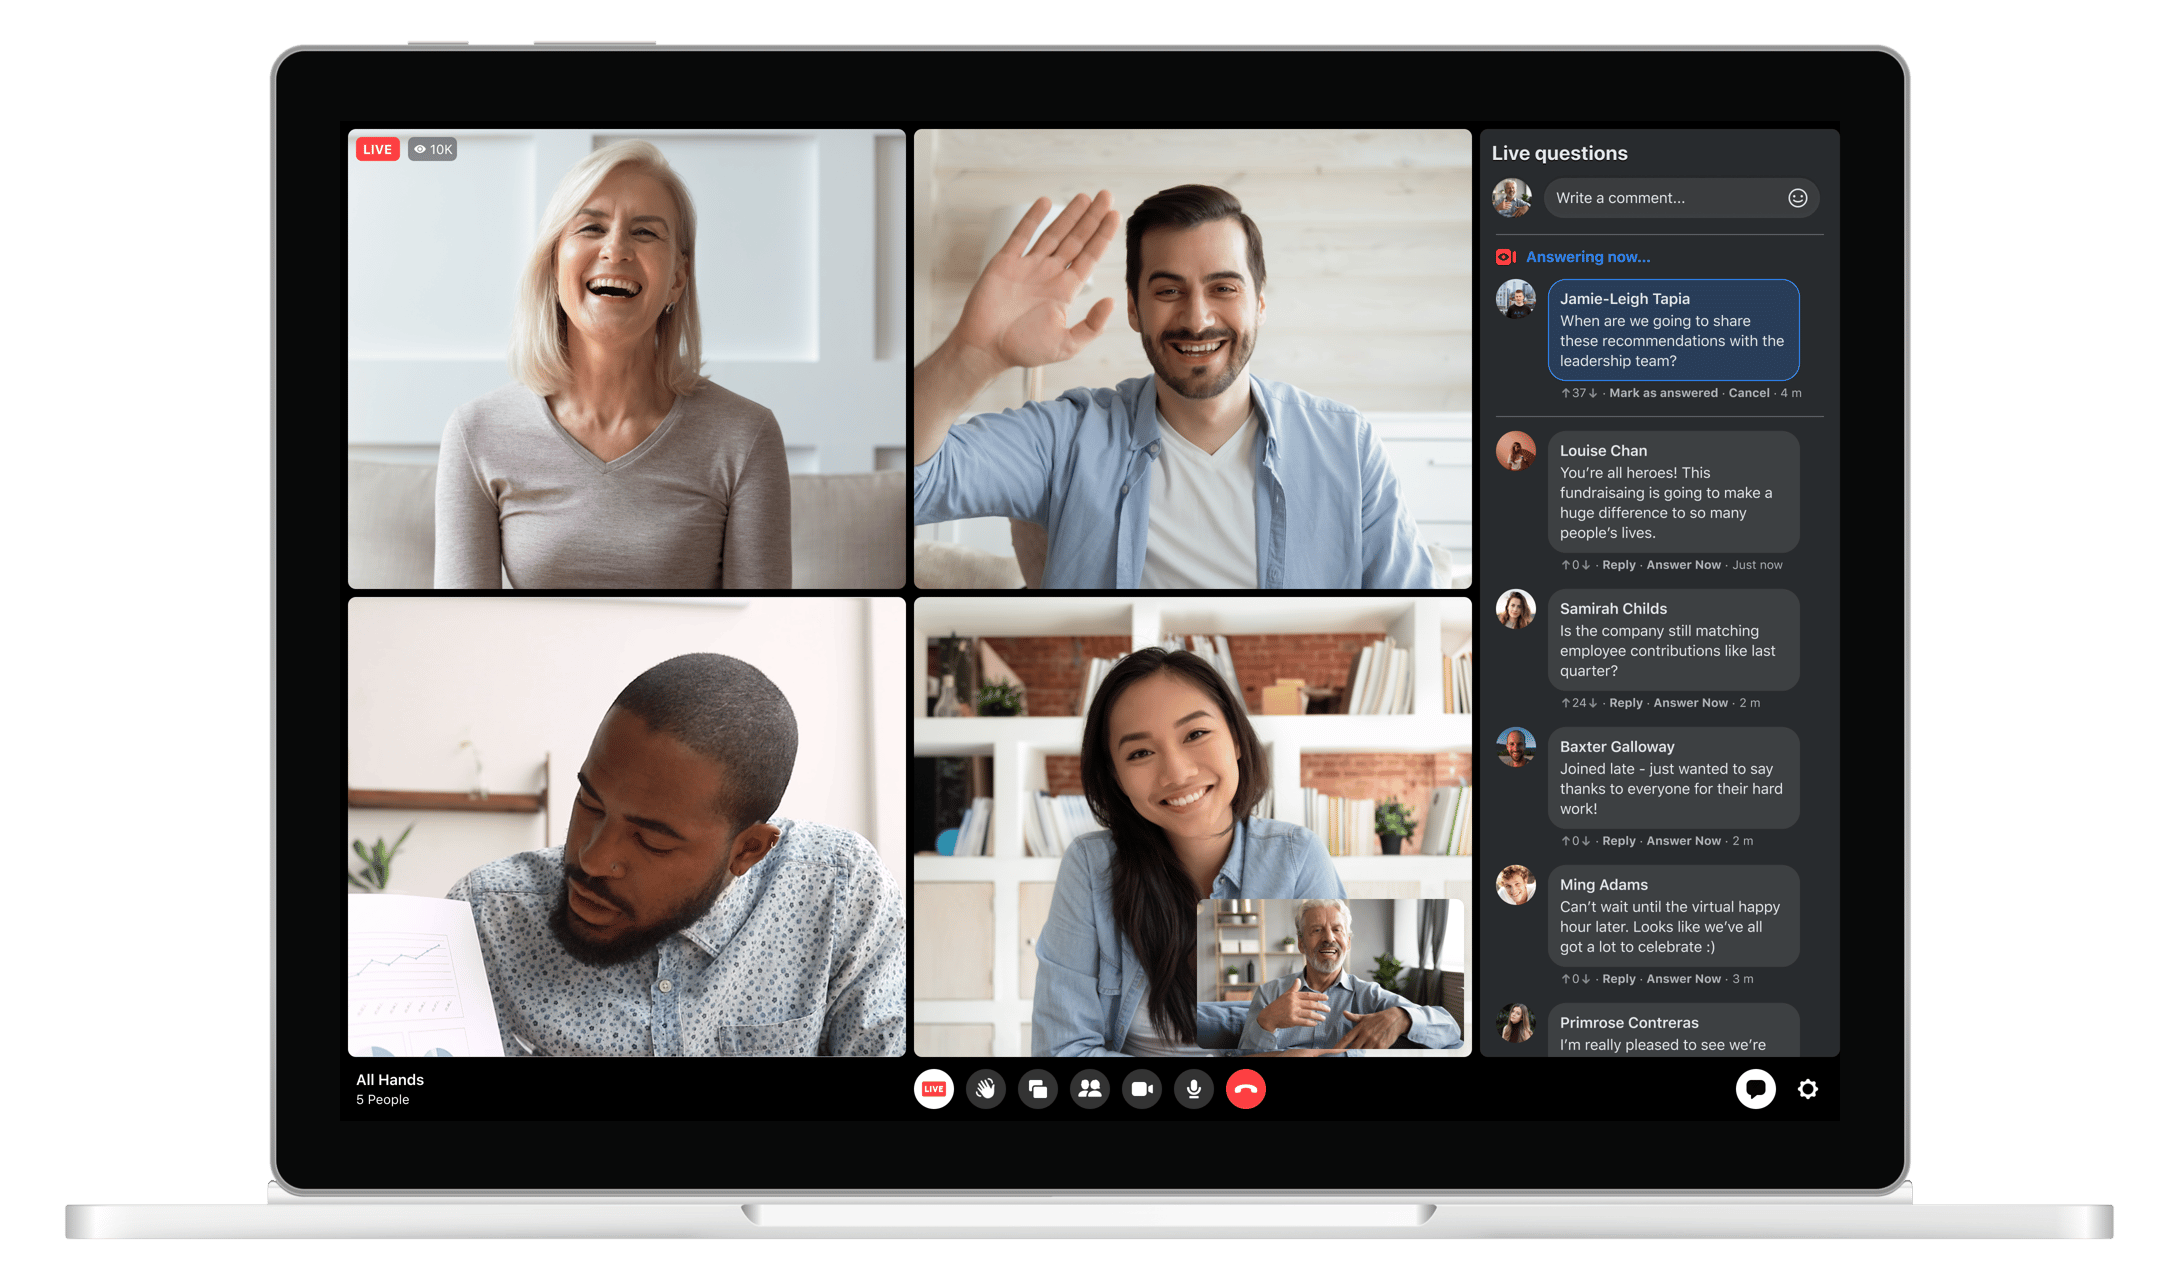Click the 10K viewer count badge
Image resolution: width=2176 pixels, height=1280 pixels.
(x=433, y=149)
